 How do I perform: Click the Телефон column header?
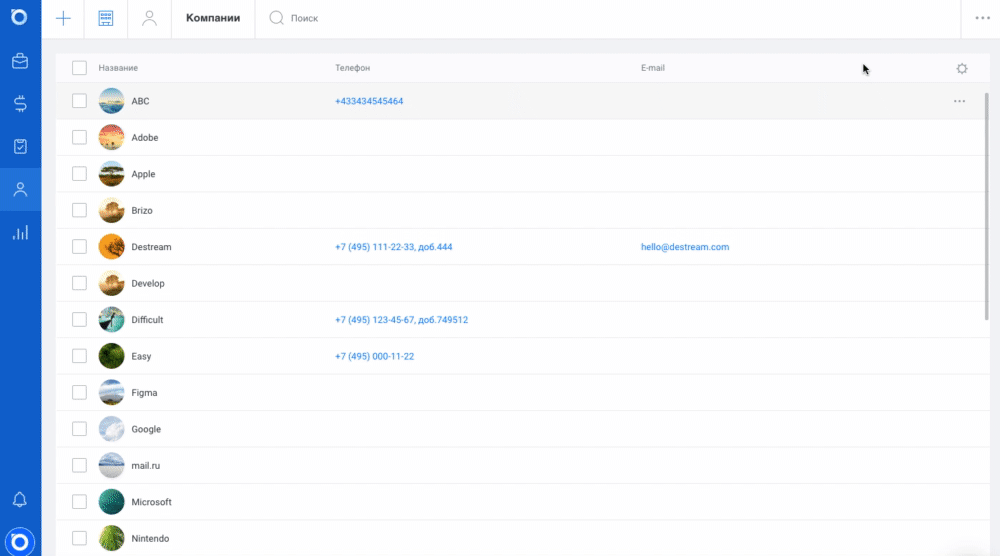click(x=353, y=68)
